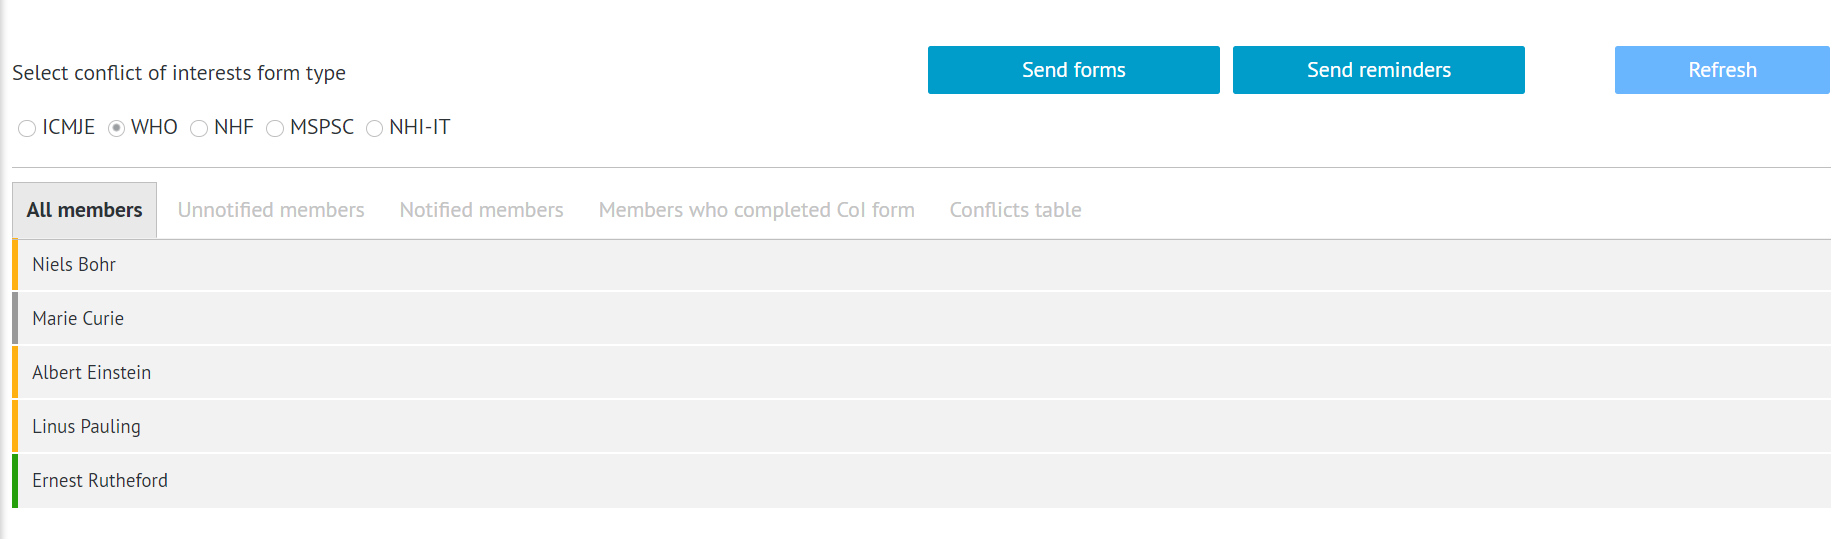Click the green status bar beside Ernest Rutheford
The width and height of the screenshot is (1836, 539).
click(x=15, y=481)
